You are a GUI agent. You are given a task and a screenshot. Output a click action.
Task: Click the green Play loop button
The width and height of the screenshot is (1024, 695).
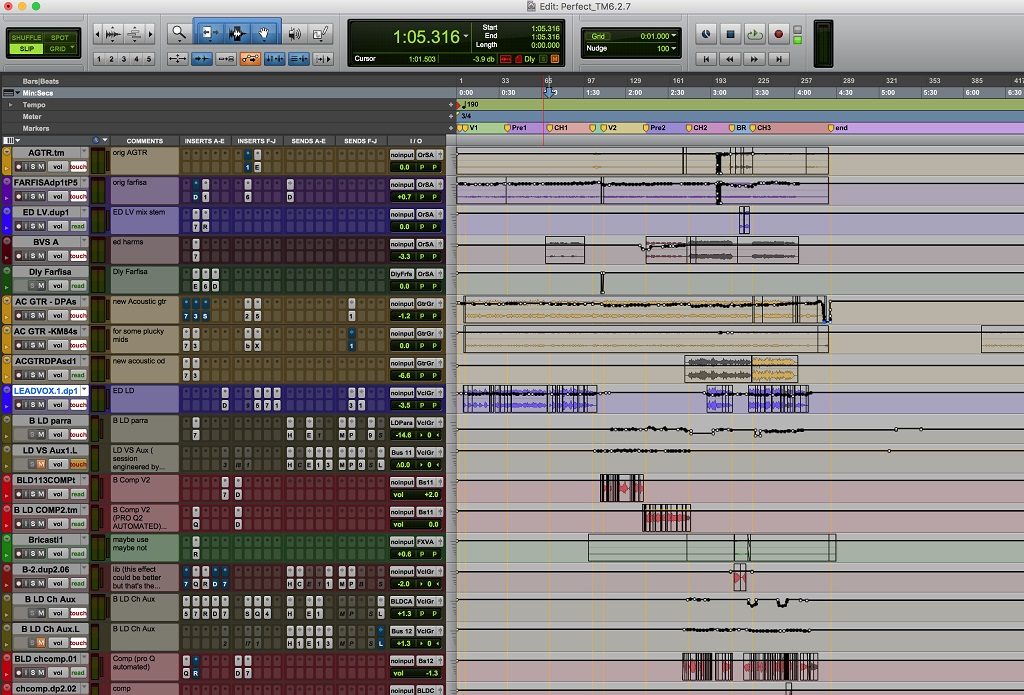[755, 34]
